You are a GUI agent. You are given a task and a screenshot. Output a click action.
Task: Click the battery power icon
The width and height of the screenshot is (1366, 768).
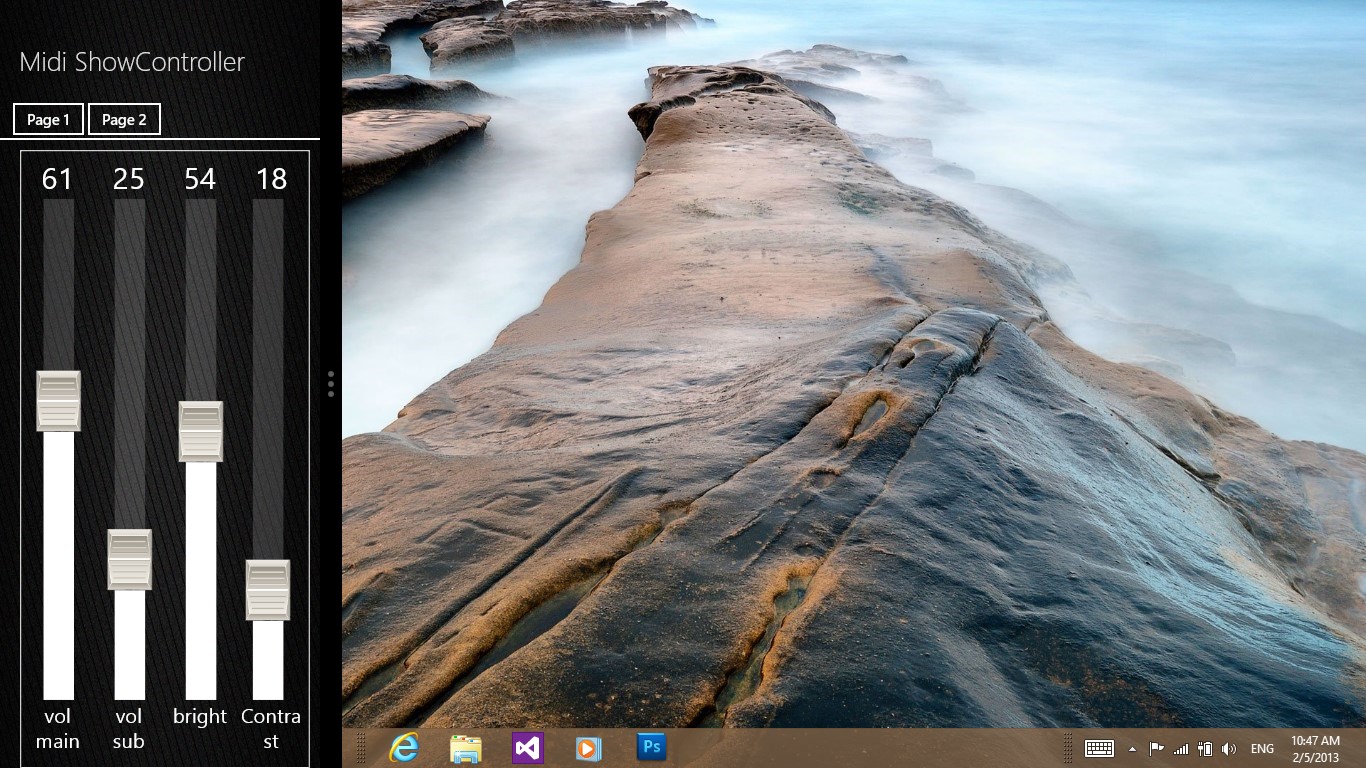(1205, 748)
